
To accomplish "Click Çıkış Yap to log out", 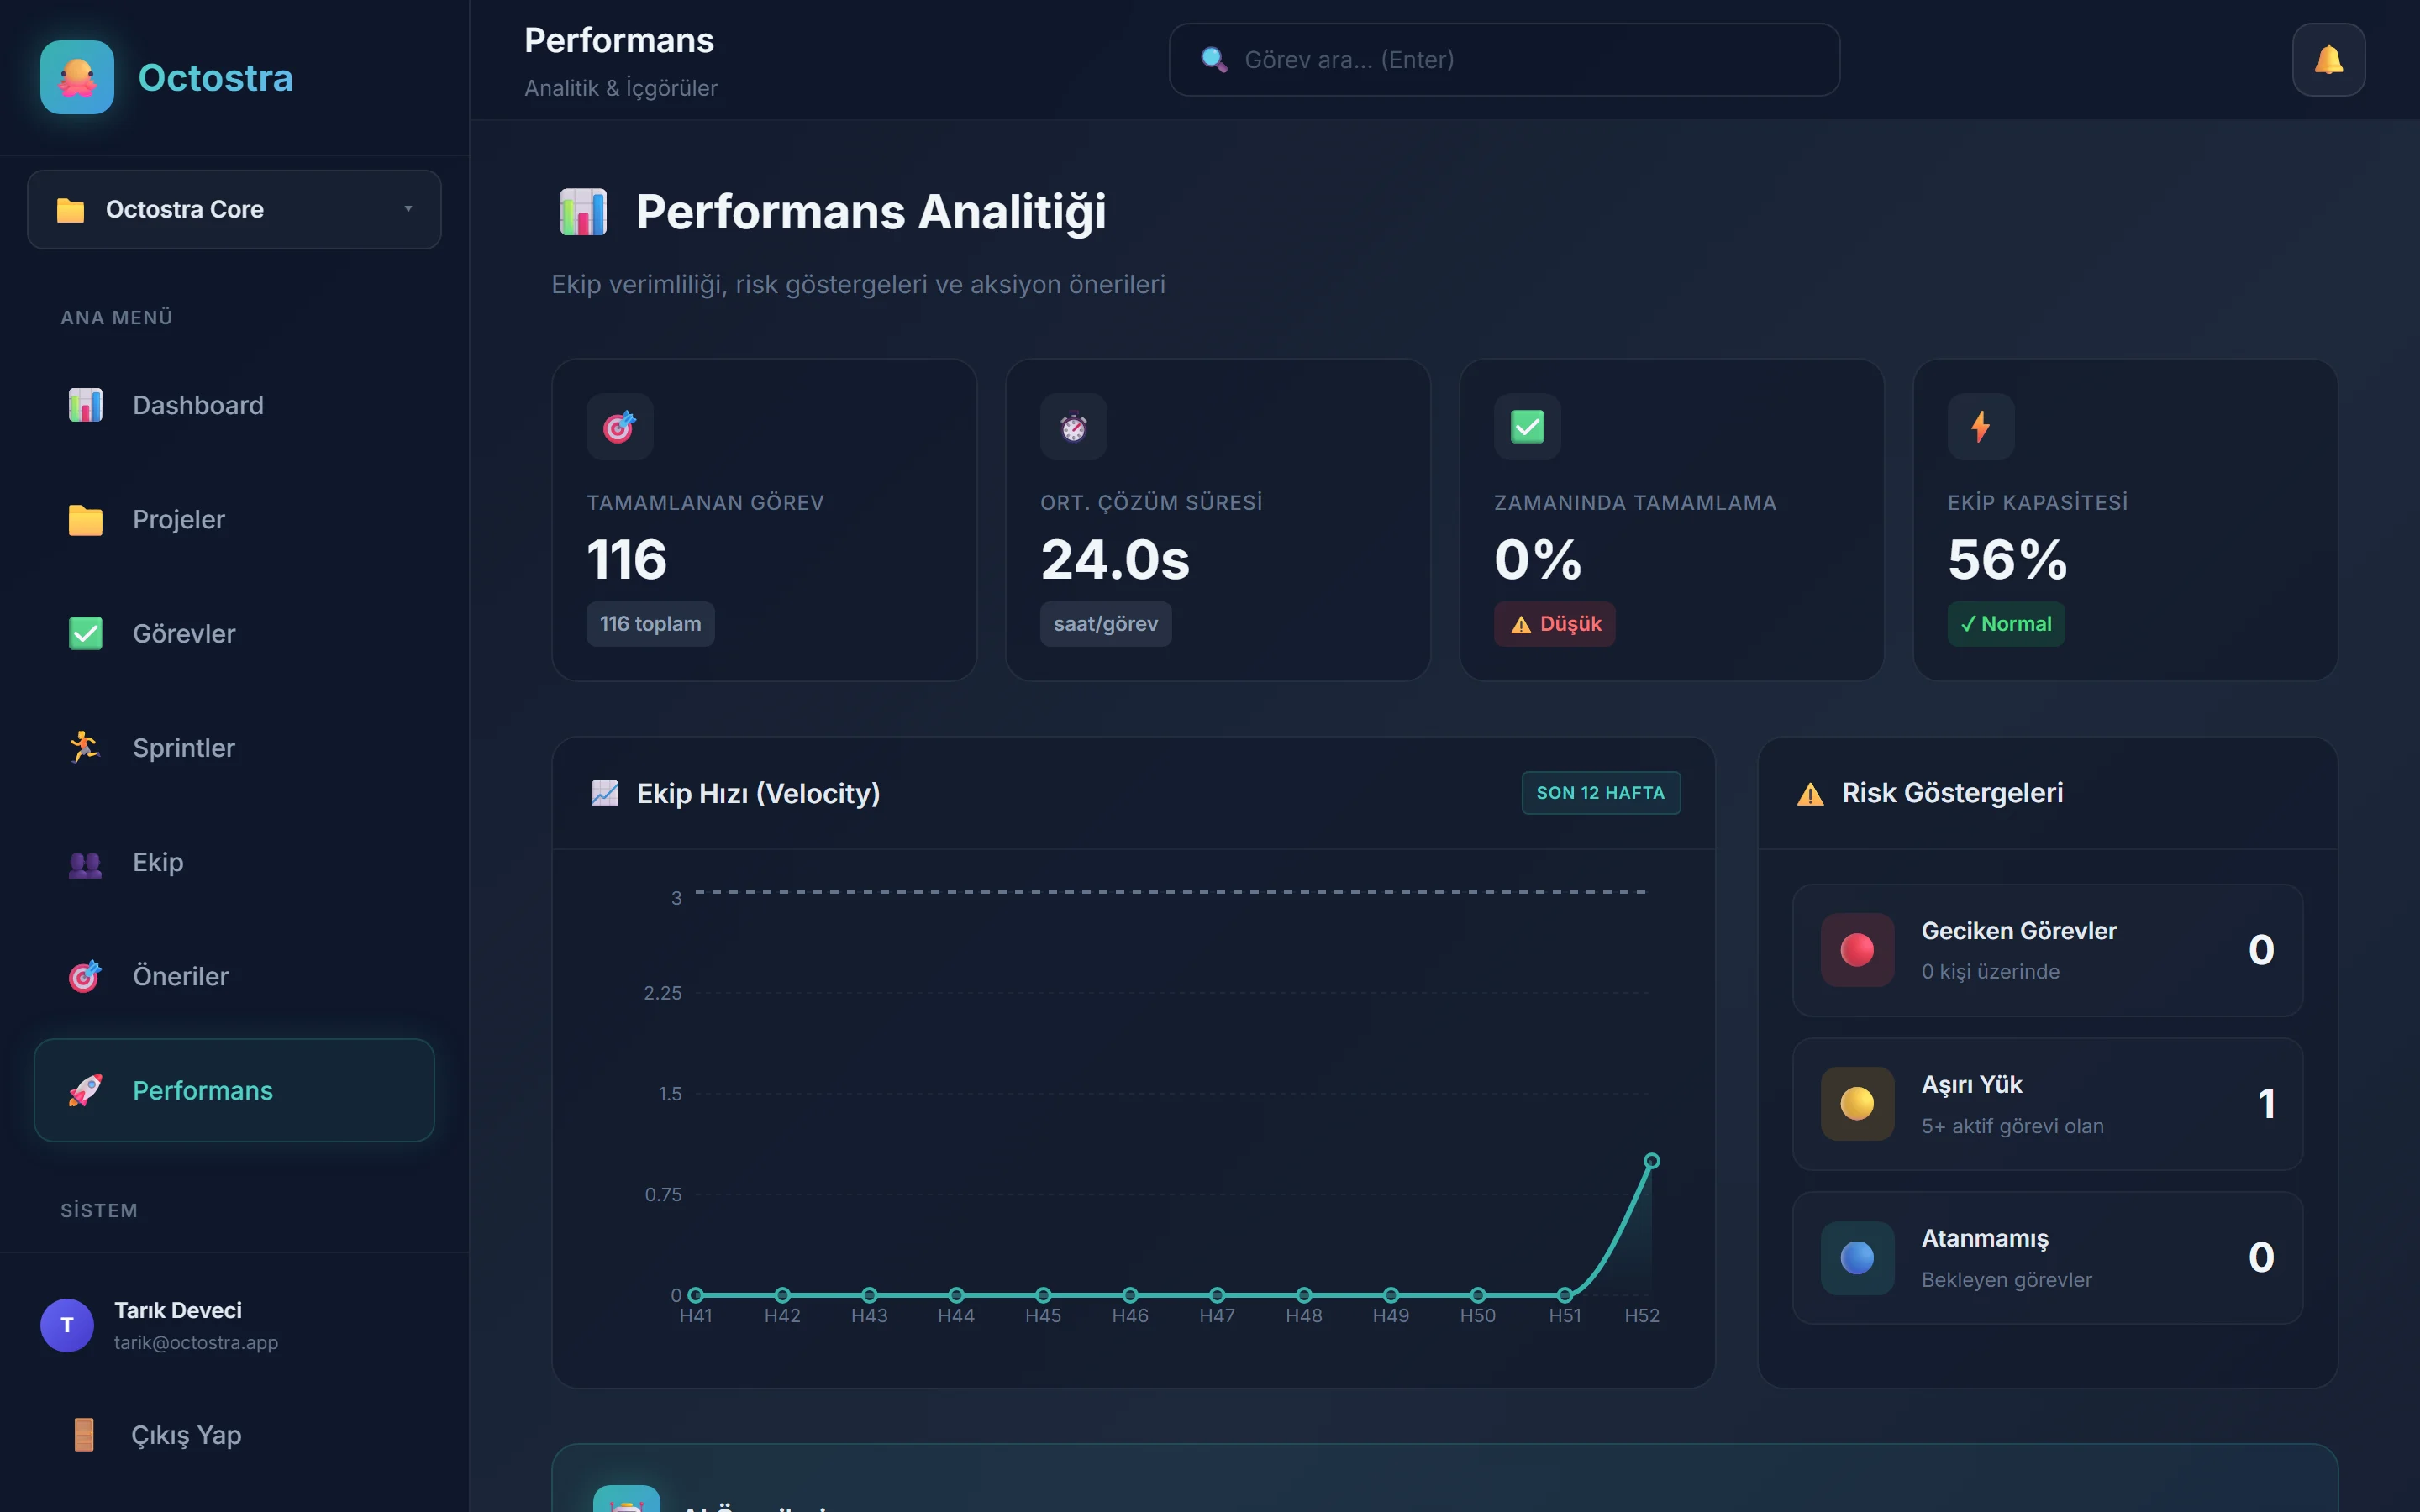I will point(234,1434).
